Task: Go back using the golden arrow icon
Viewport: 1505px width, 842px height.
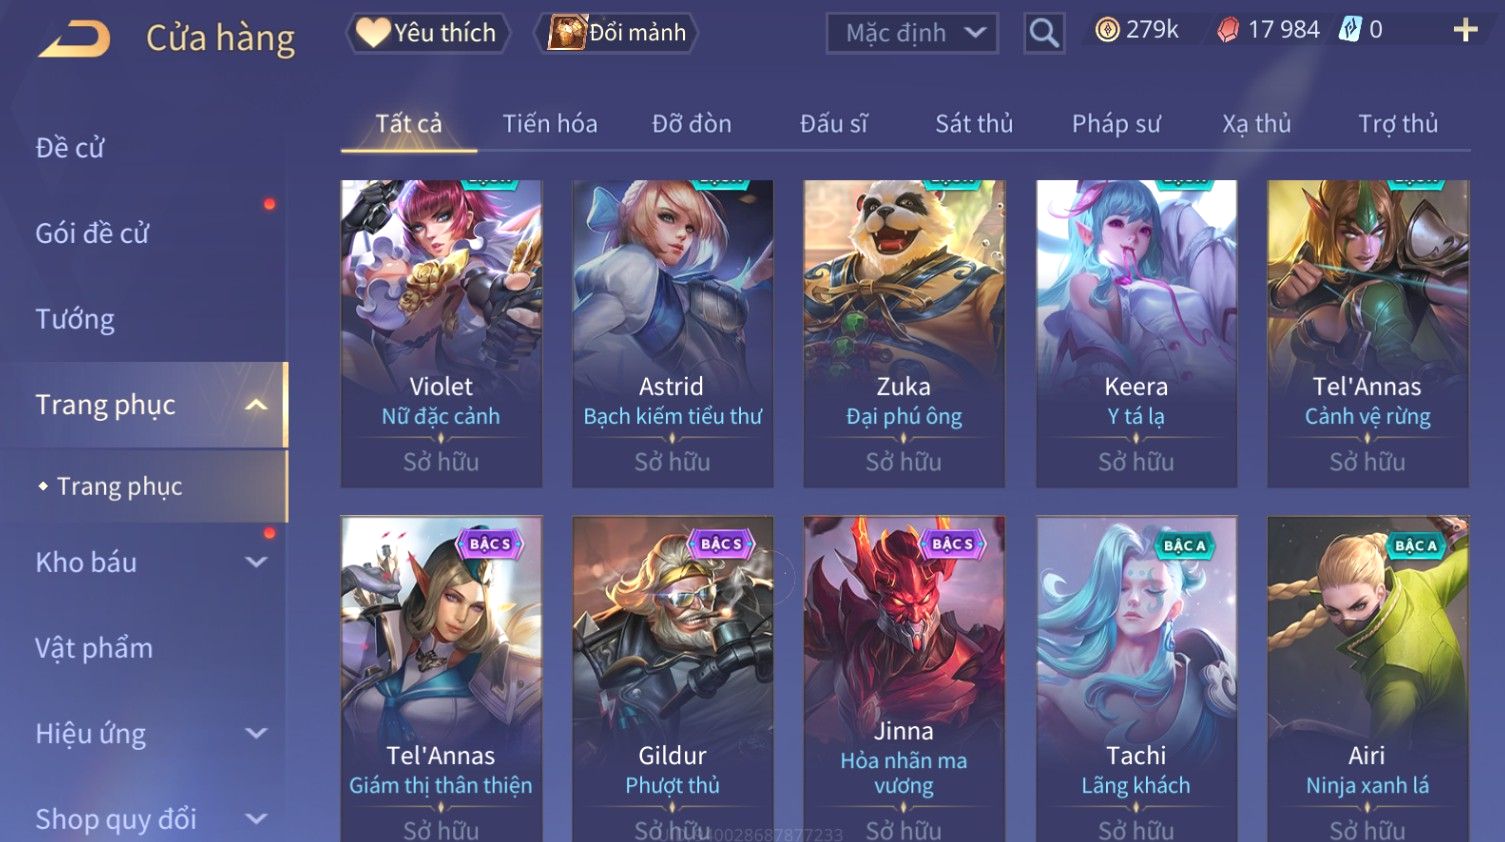Action: pyautogui.click(x=74, y=39)
